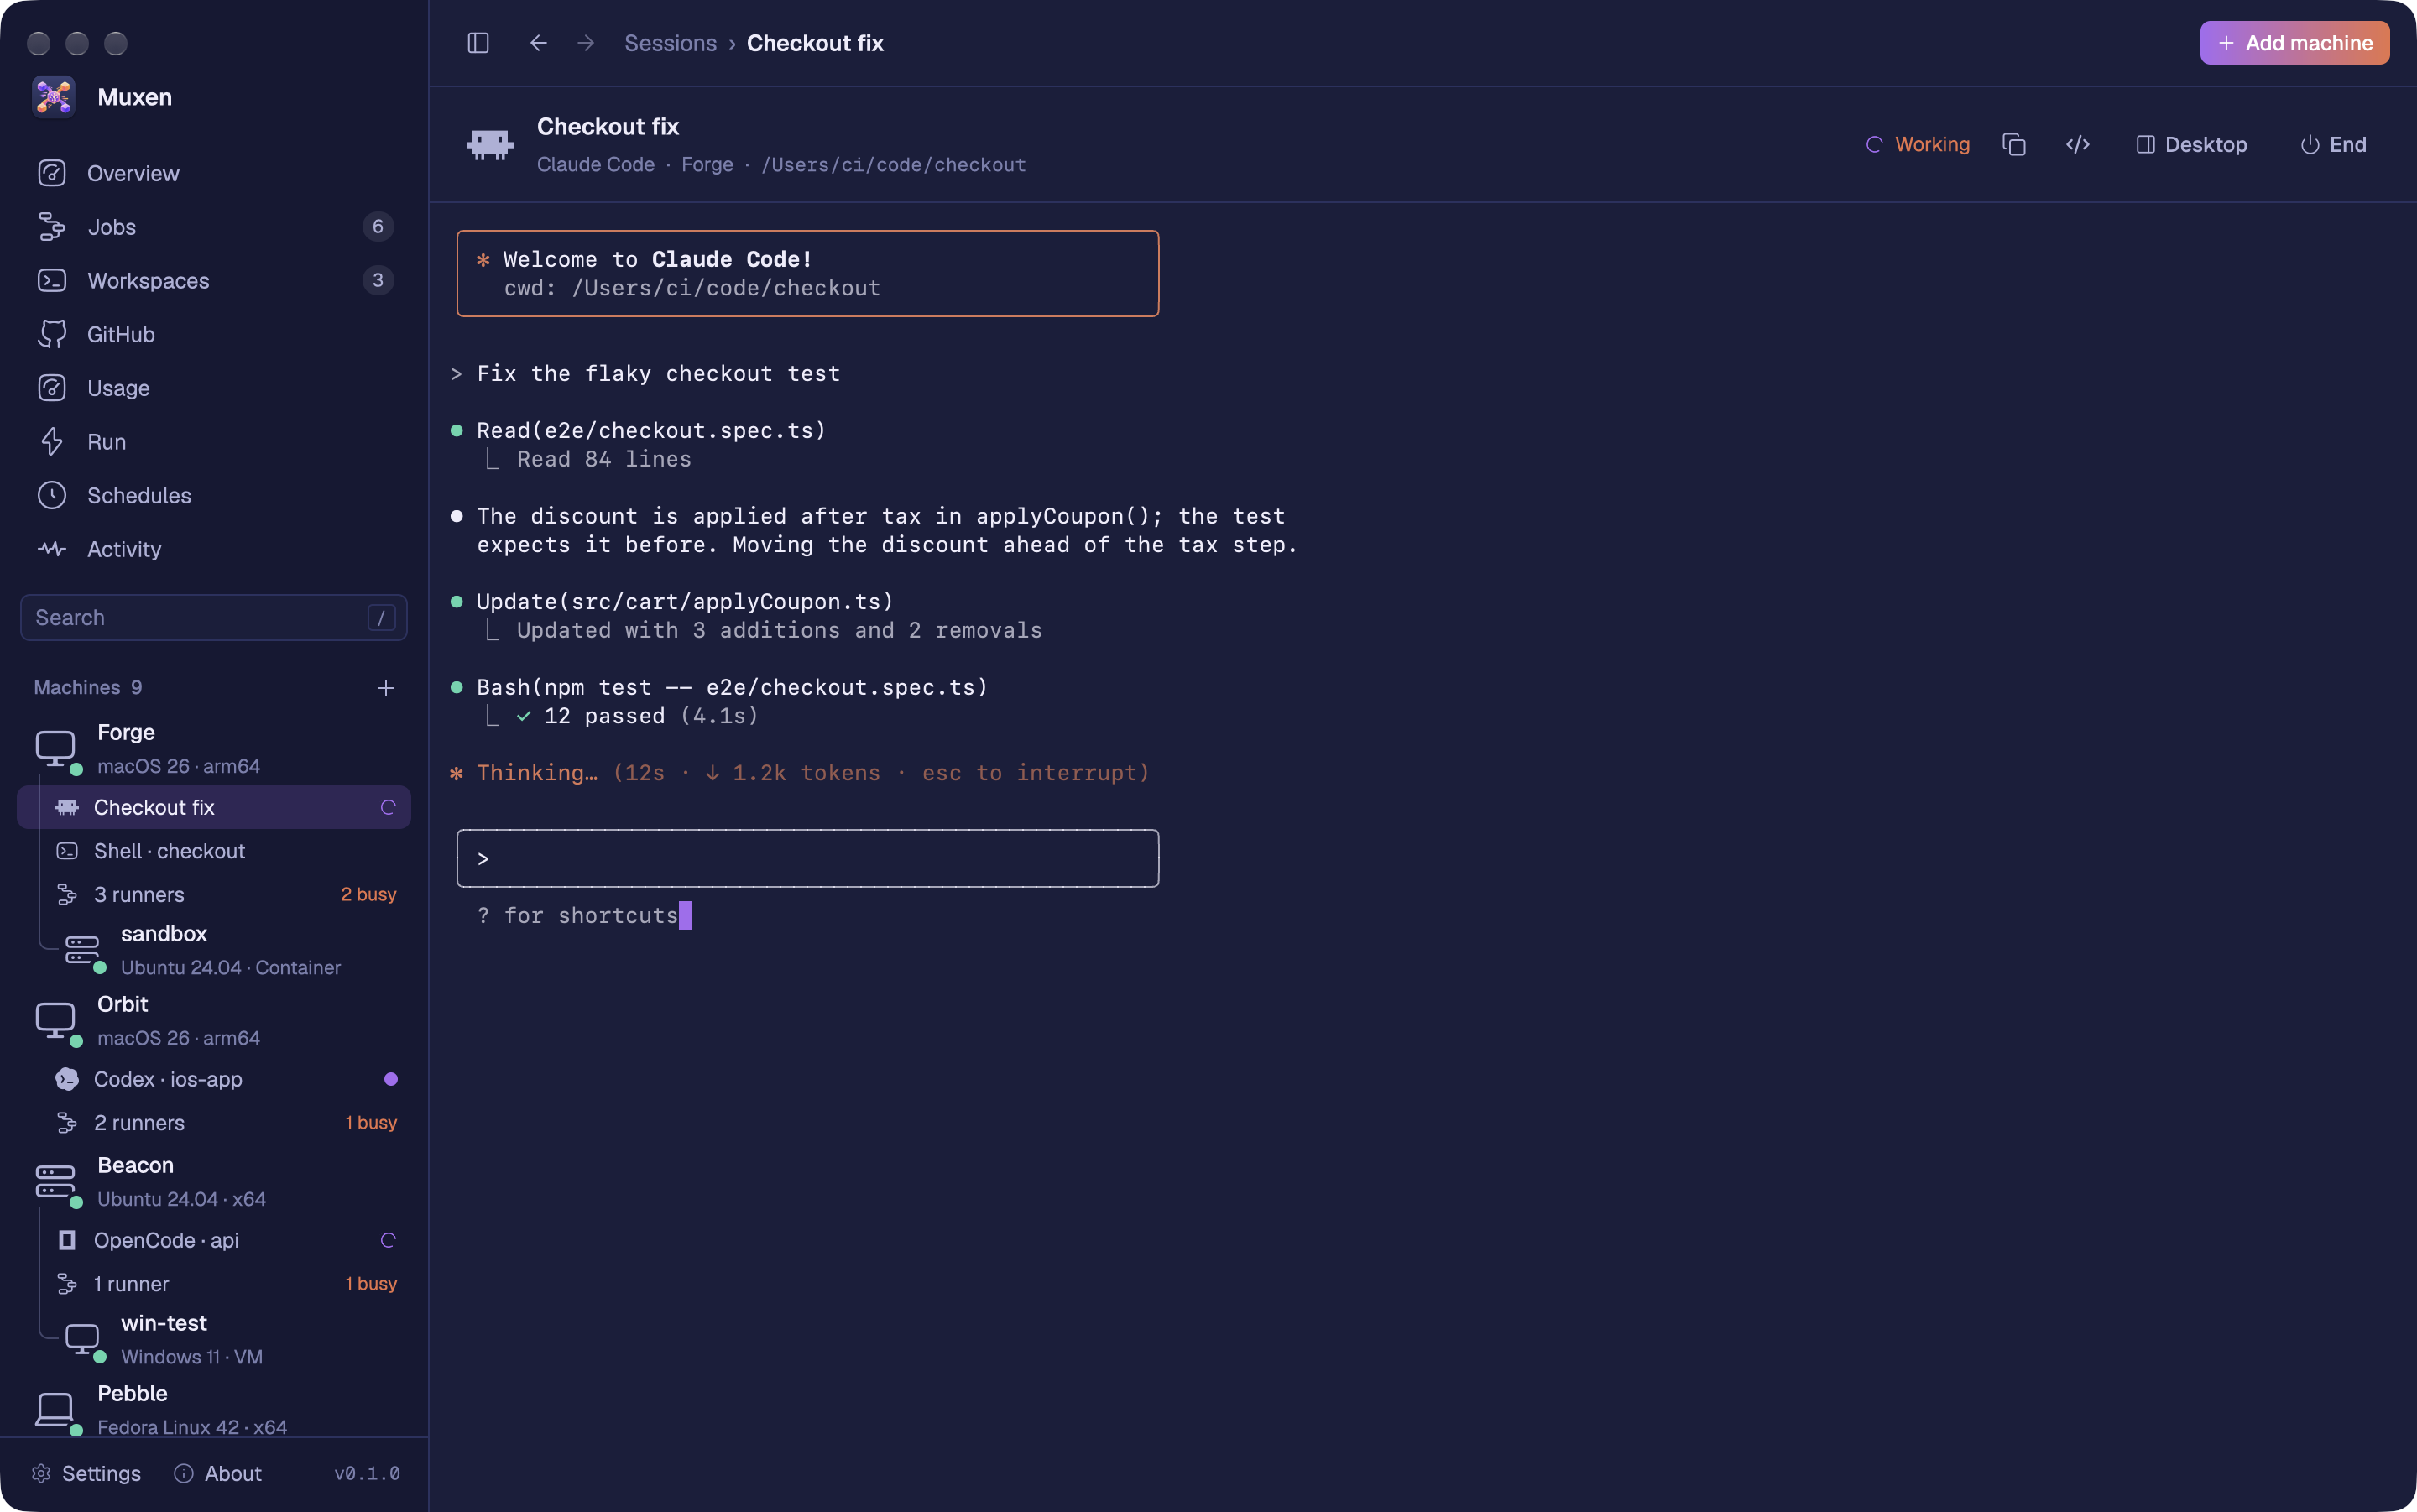
Task: Open the Desktop view button
Action: click(x=2191, y=144)
